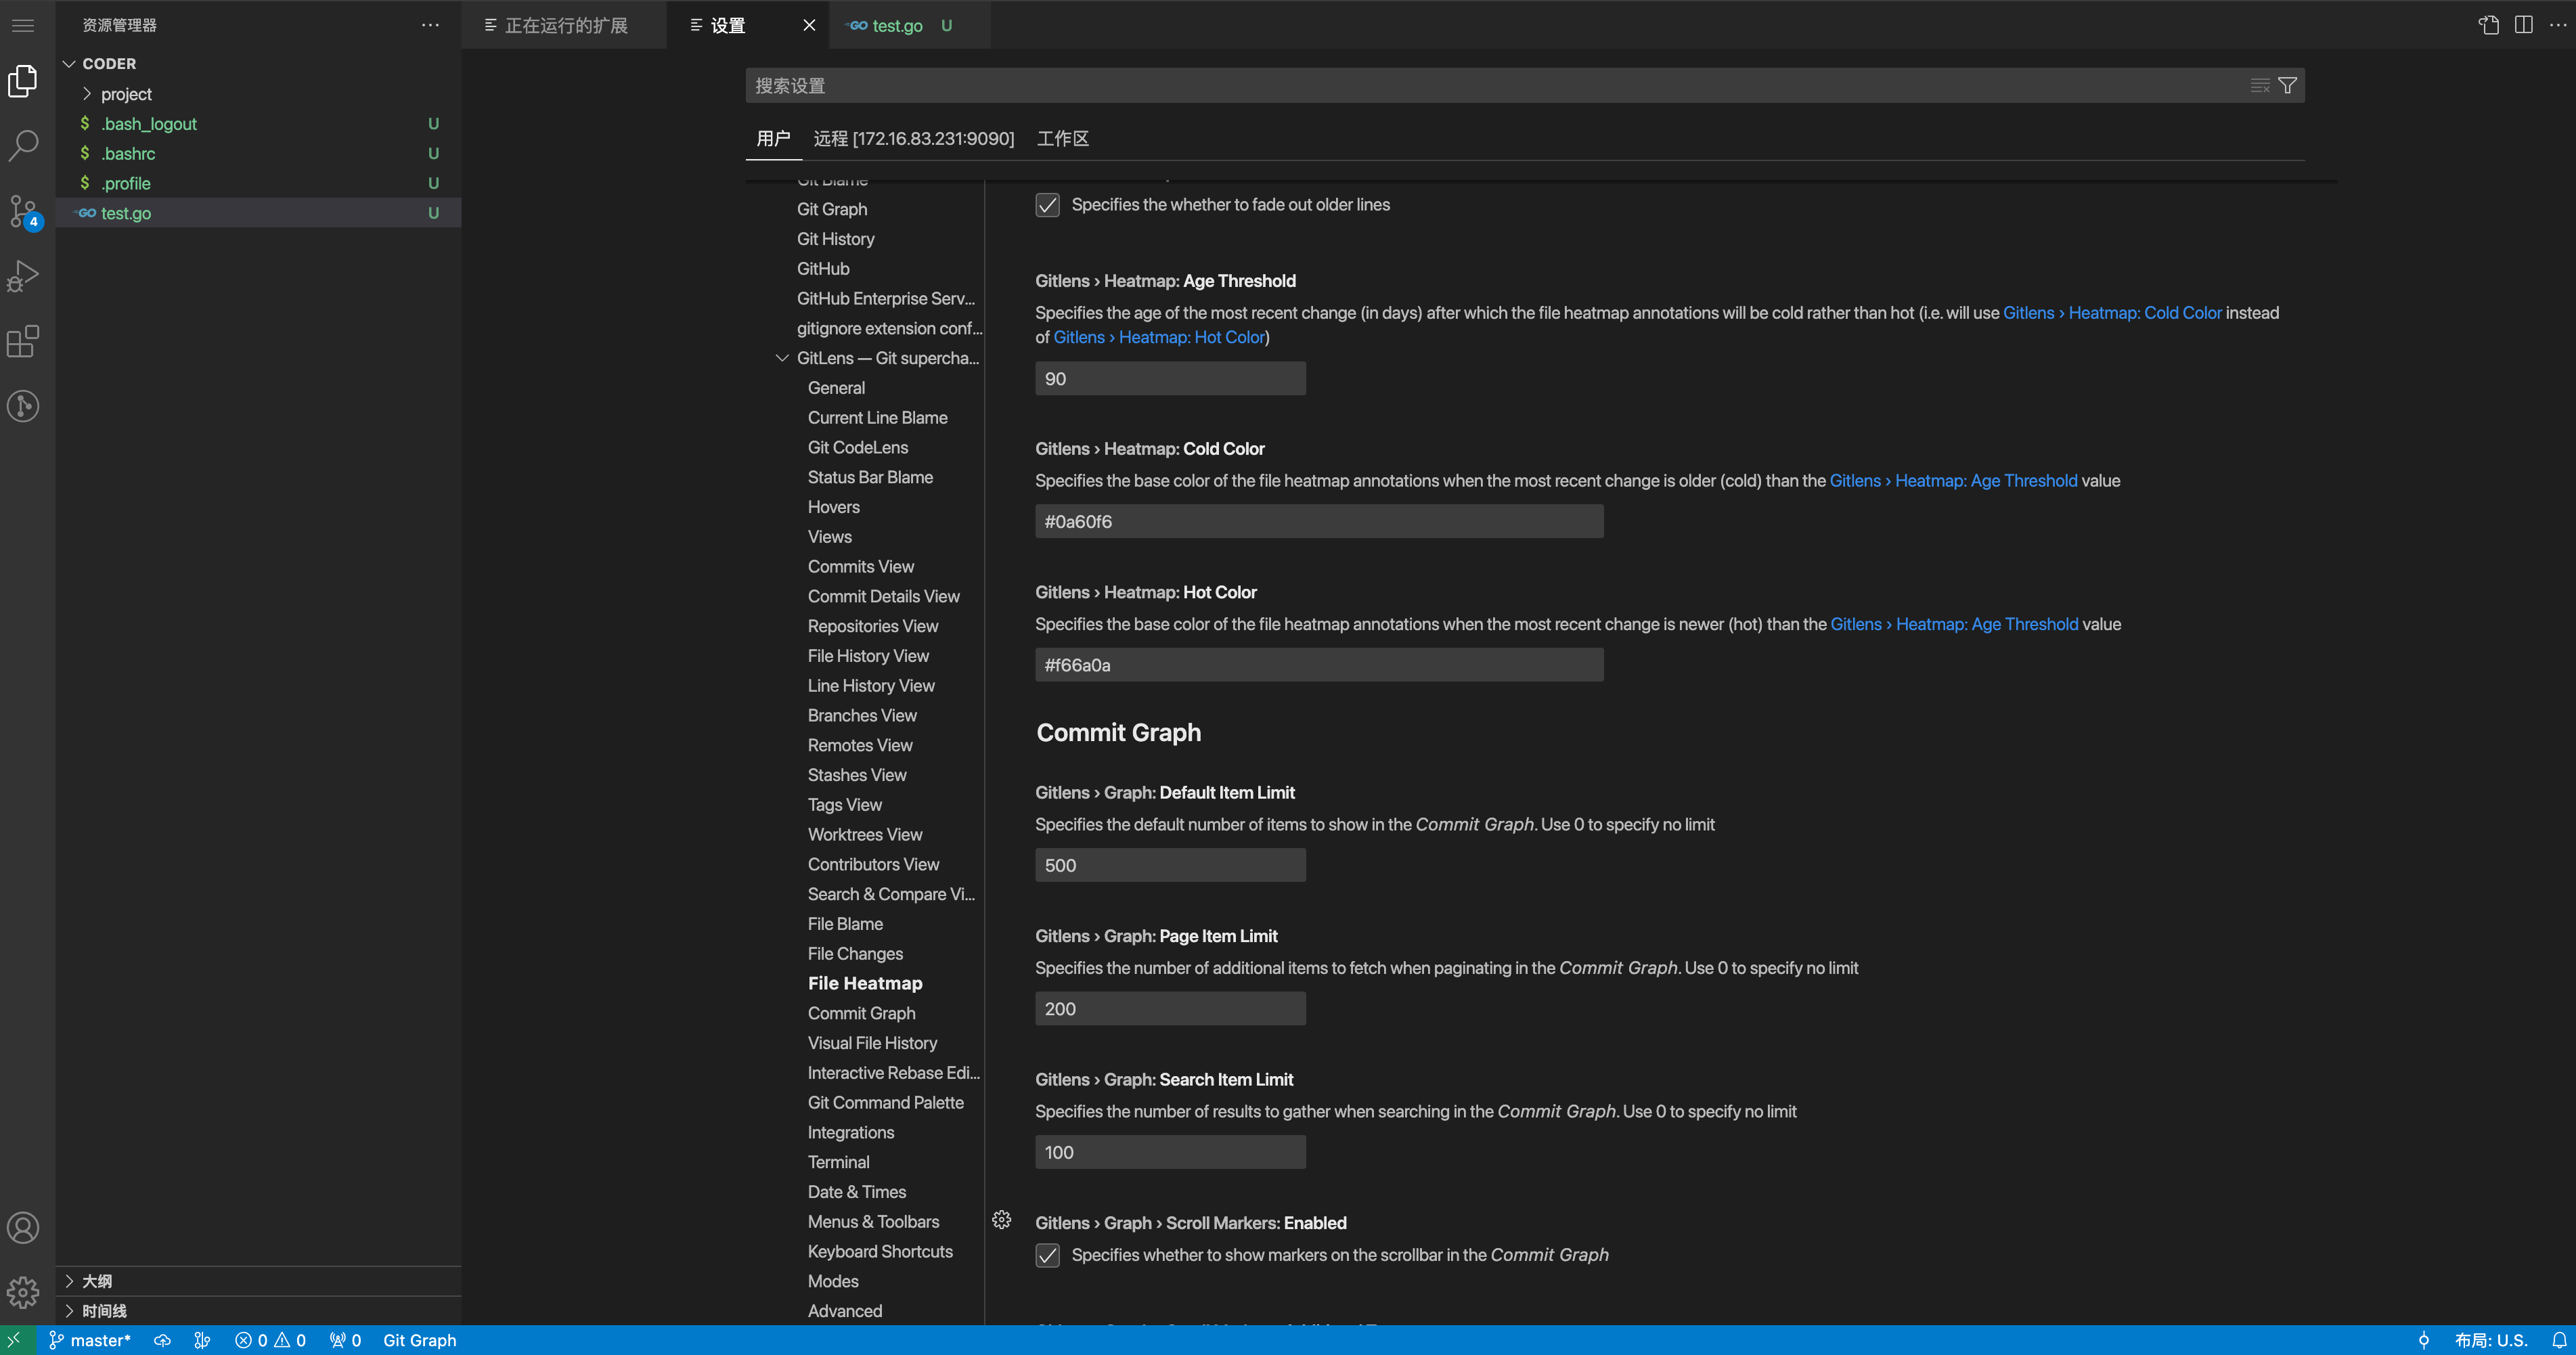Open the Extensions view
This screenshot has width=2576, height=1355.
click(23, 341)
